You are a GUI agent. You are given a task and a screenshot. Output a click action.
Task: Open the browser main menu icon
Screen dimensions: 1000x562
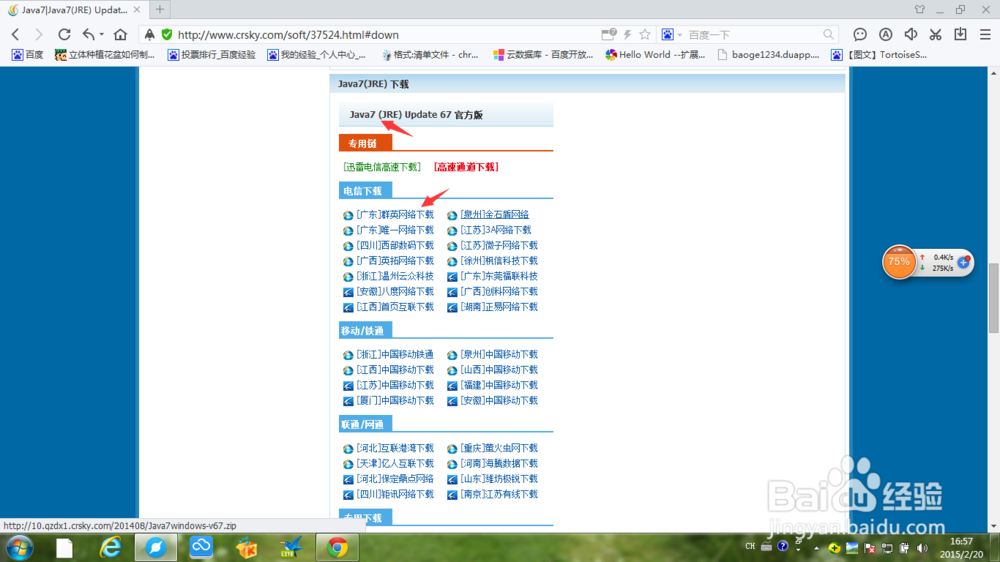point(985,34)
